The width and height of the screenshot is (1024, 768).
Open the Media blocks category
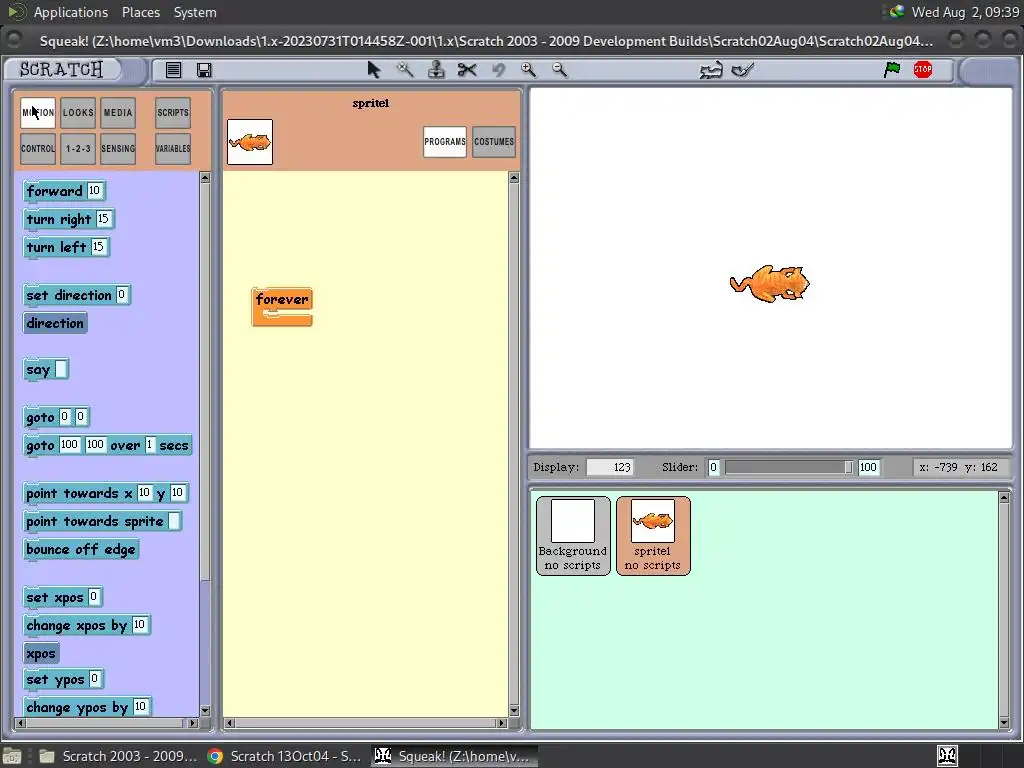click(x=118, y=112)
